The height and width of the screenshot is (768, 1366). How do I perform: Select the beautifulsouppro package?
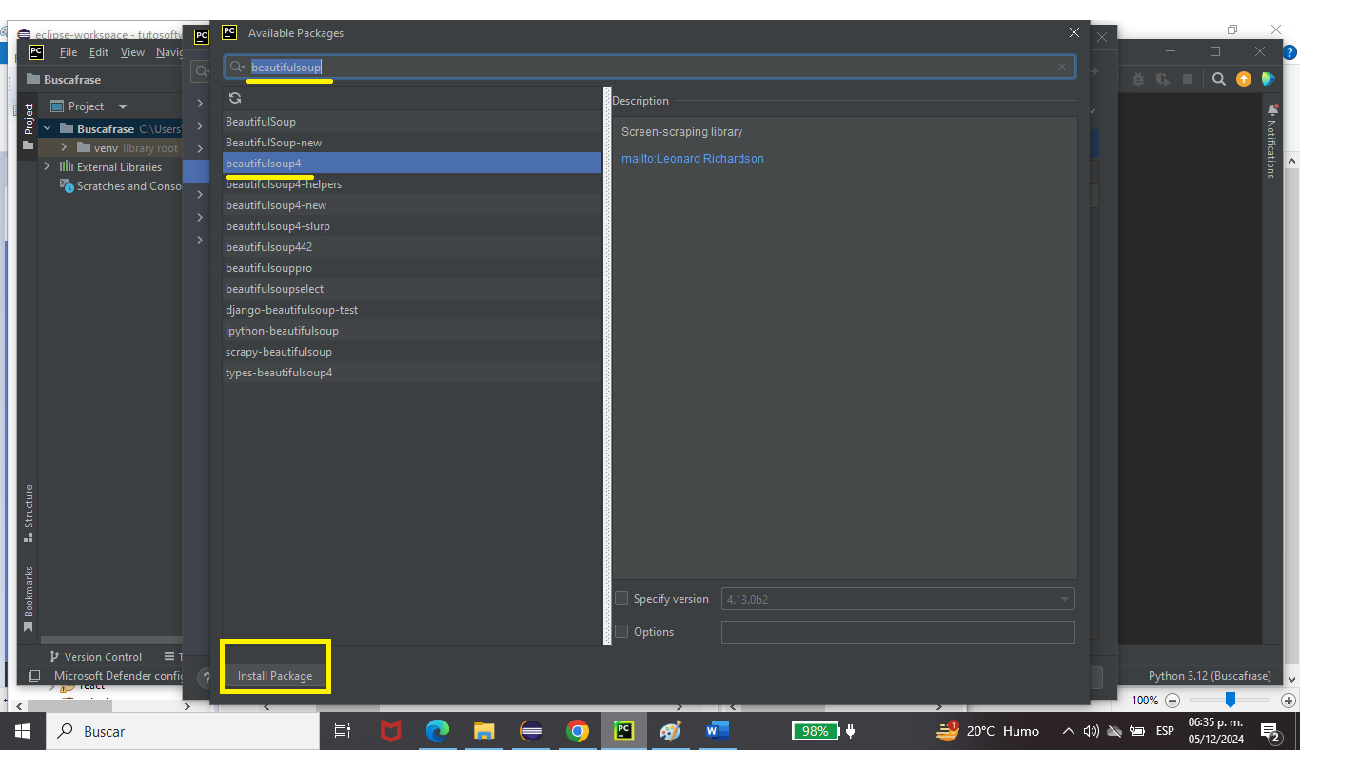point(412,268)
